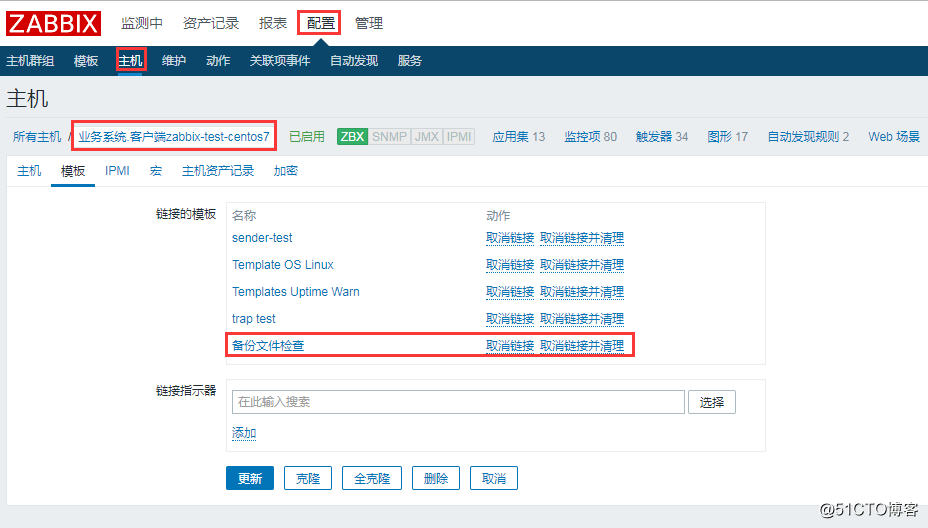The height and width of the screenshot is (528, 928).
Task: Go to 动作 in the blue submenu bar
Action: coord(218,61)
